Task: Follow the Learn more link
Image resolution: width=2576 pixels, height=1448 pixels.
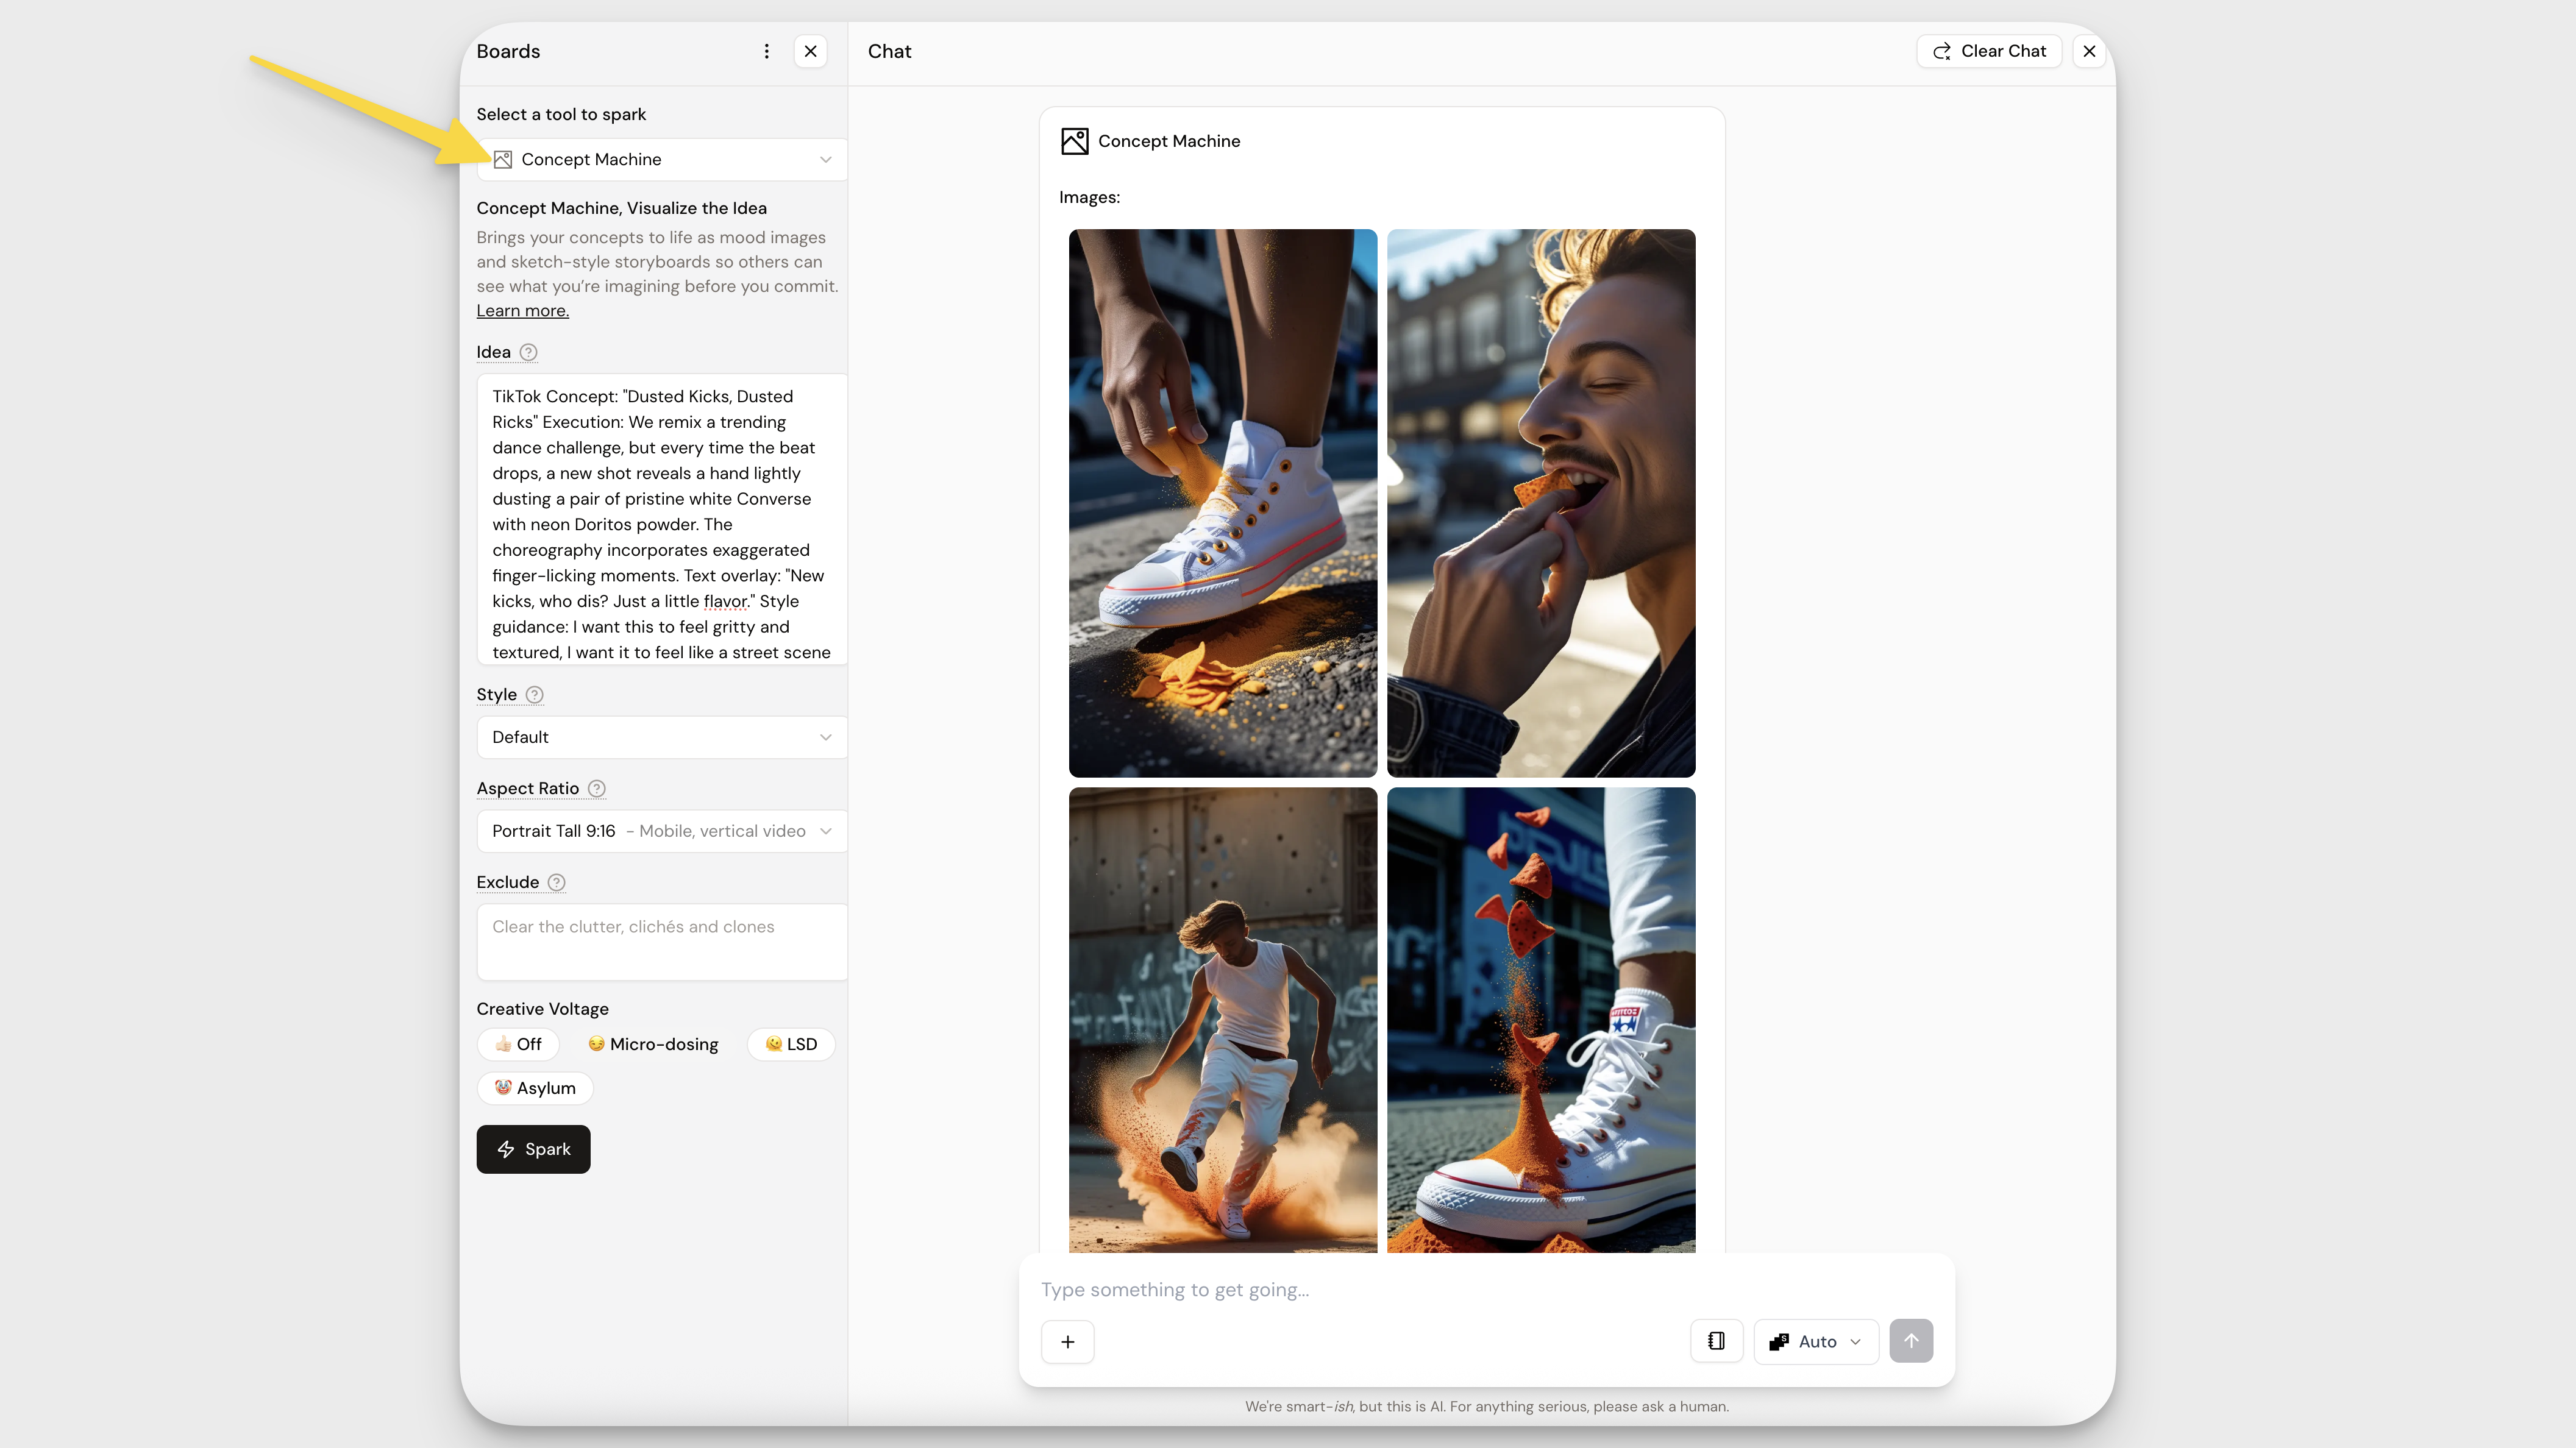Action: pos(522,311)
